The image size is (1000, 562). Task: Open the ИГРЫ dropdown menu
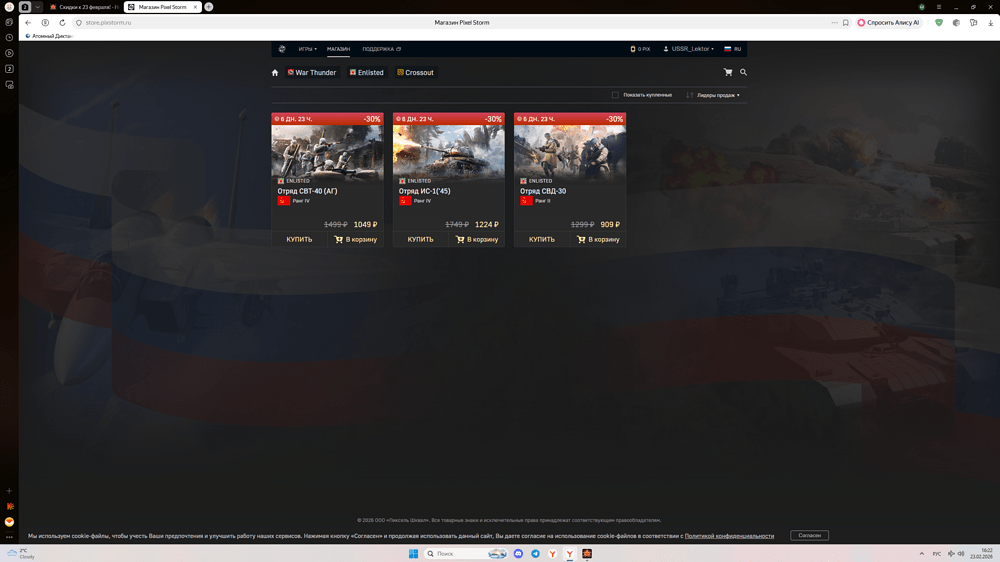pos(307,49)
